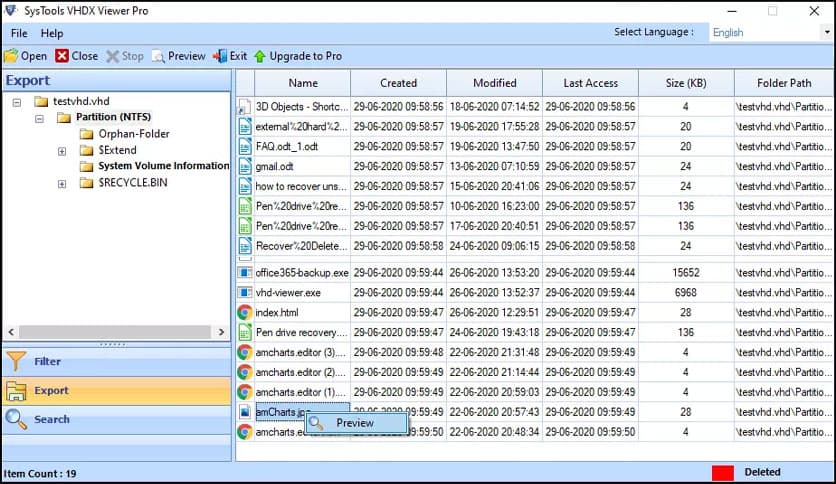The height and width of the screenshot is (484, 836).
Task: Click the red Deleted legend swatch
Action: 722,473
